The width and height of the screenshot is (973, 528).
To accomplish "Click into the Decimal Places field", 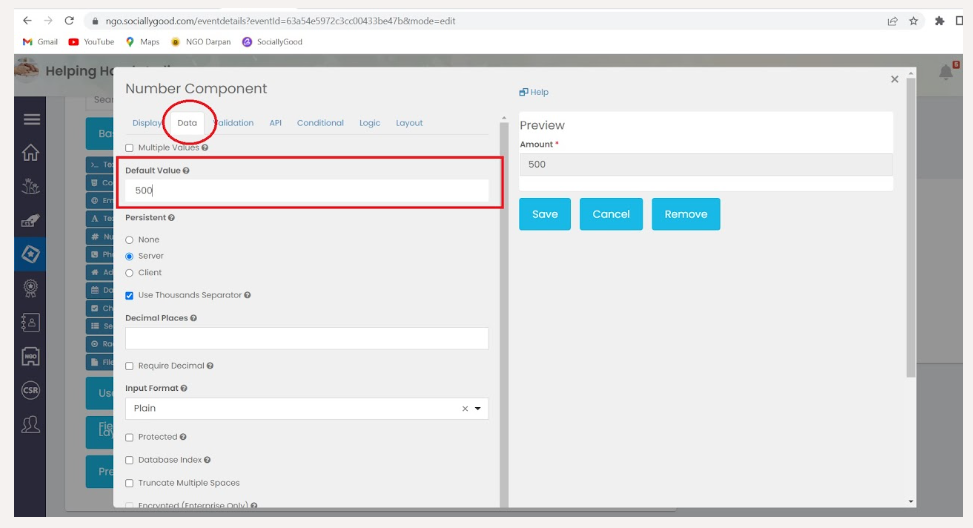I will (x=306, y=339).
